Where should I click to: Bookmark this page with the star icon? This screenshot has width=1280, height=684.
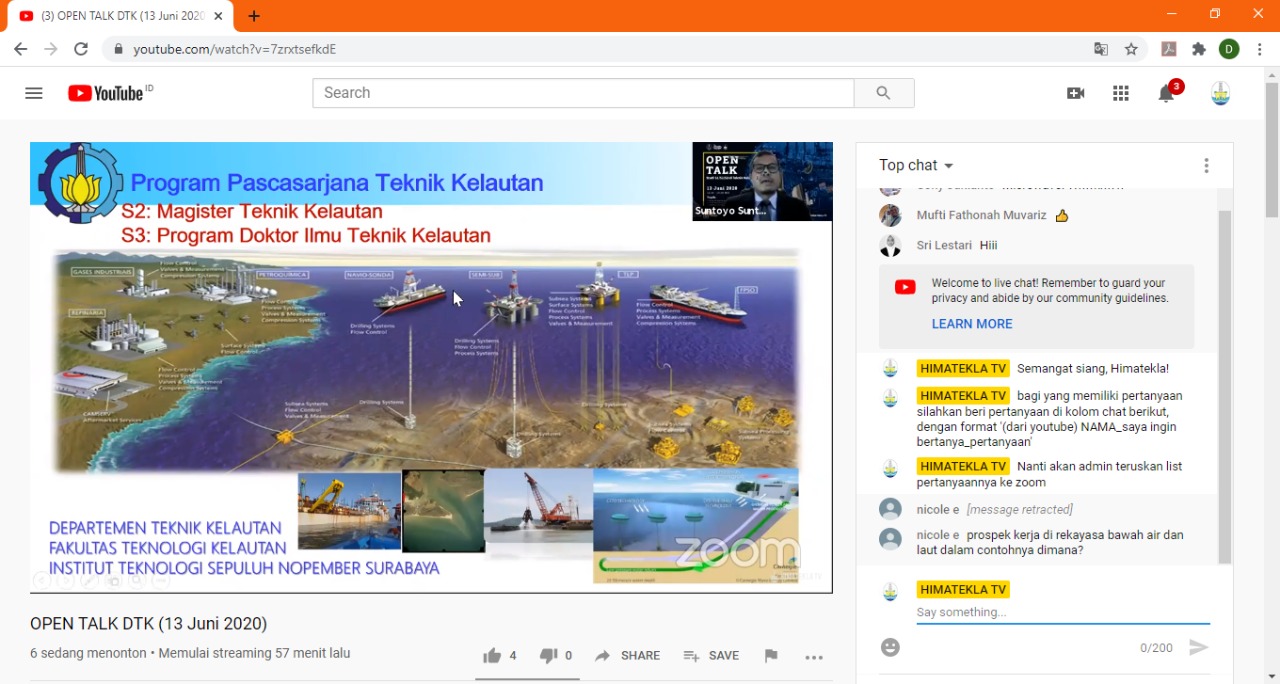coord(1131,49)
